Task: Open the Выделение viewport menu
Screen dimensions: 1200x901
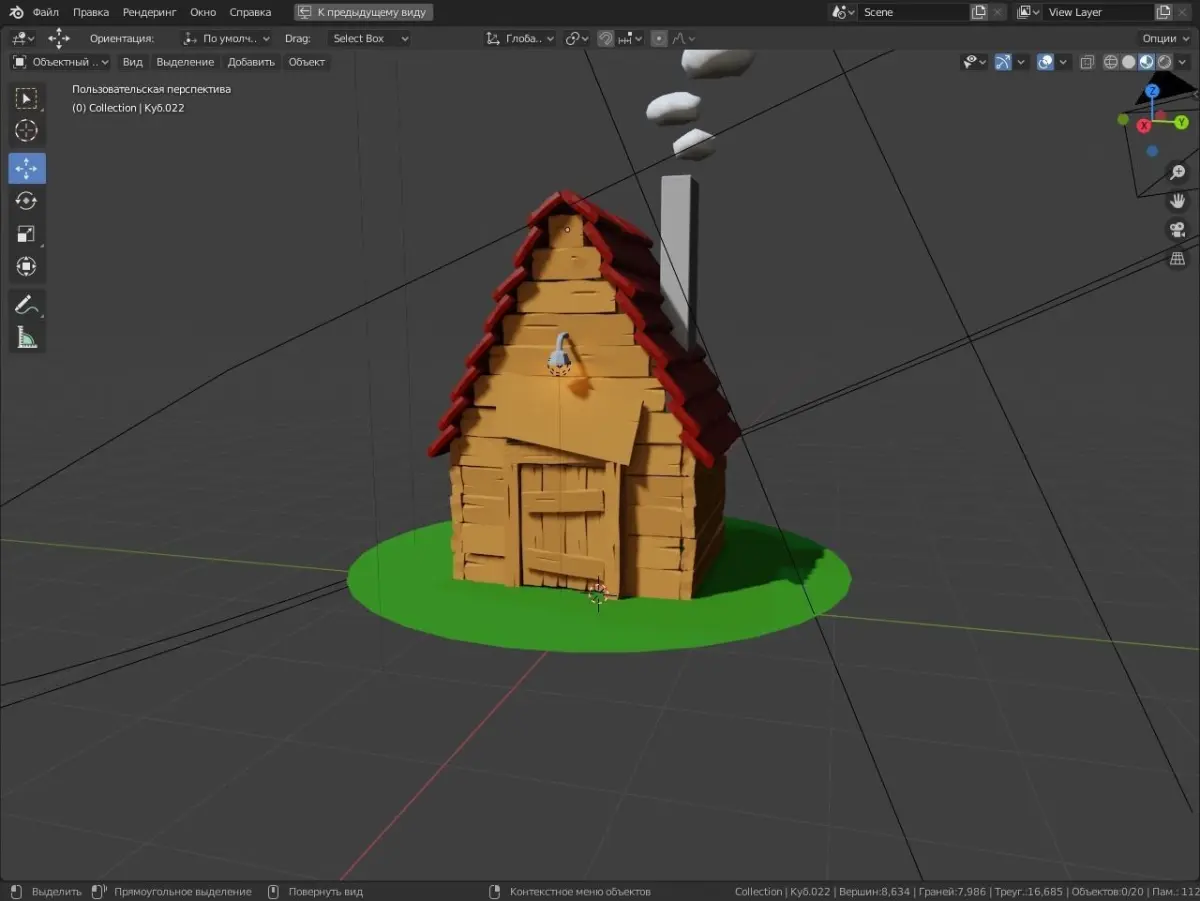Action: (185, 62)
